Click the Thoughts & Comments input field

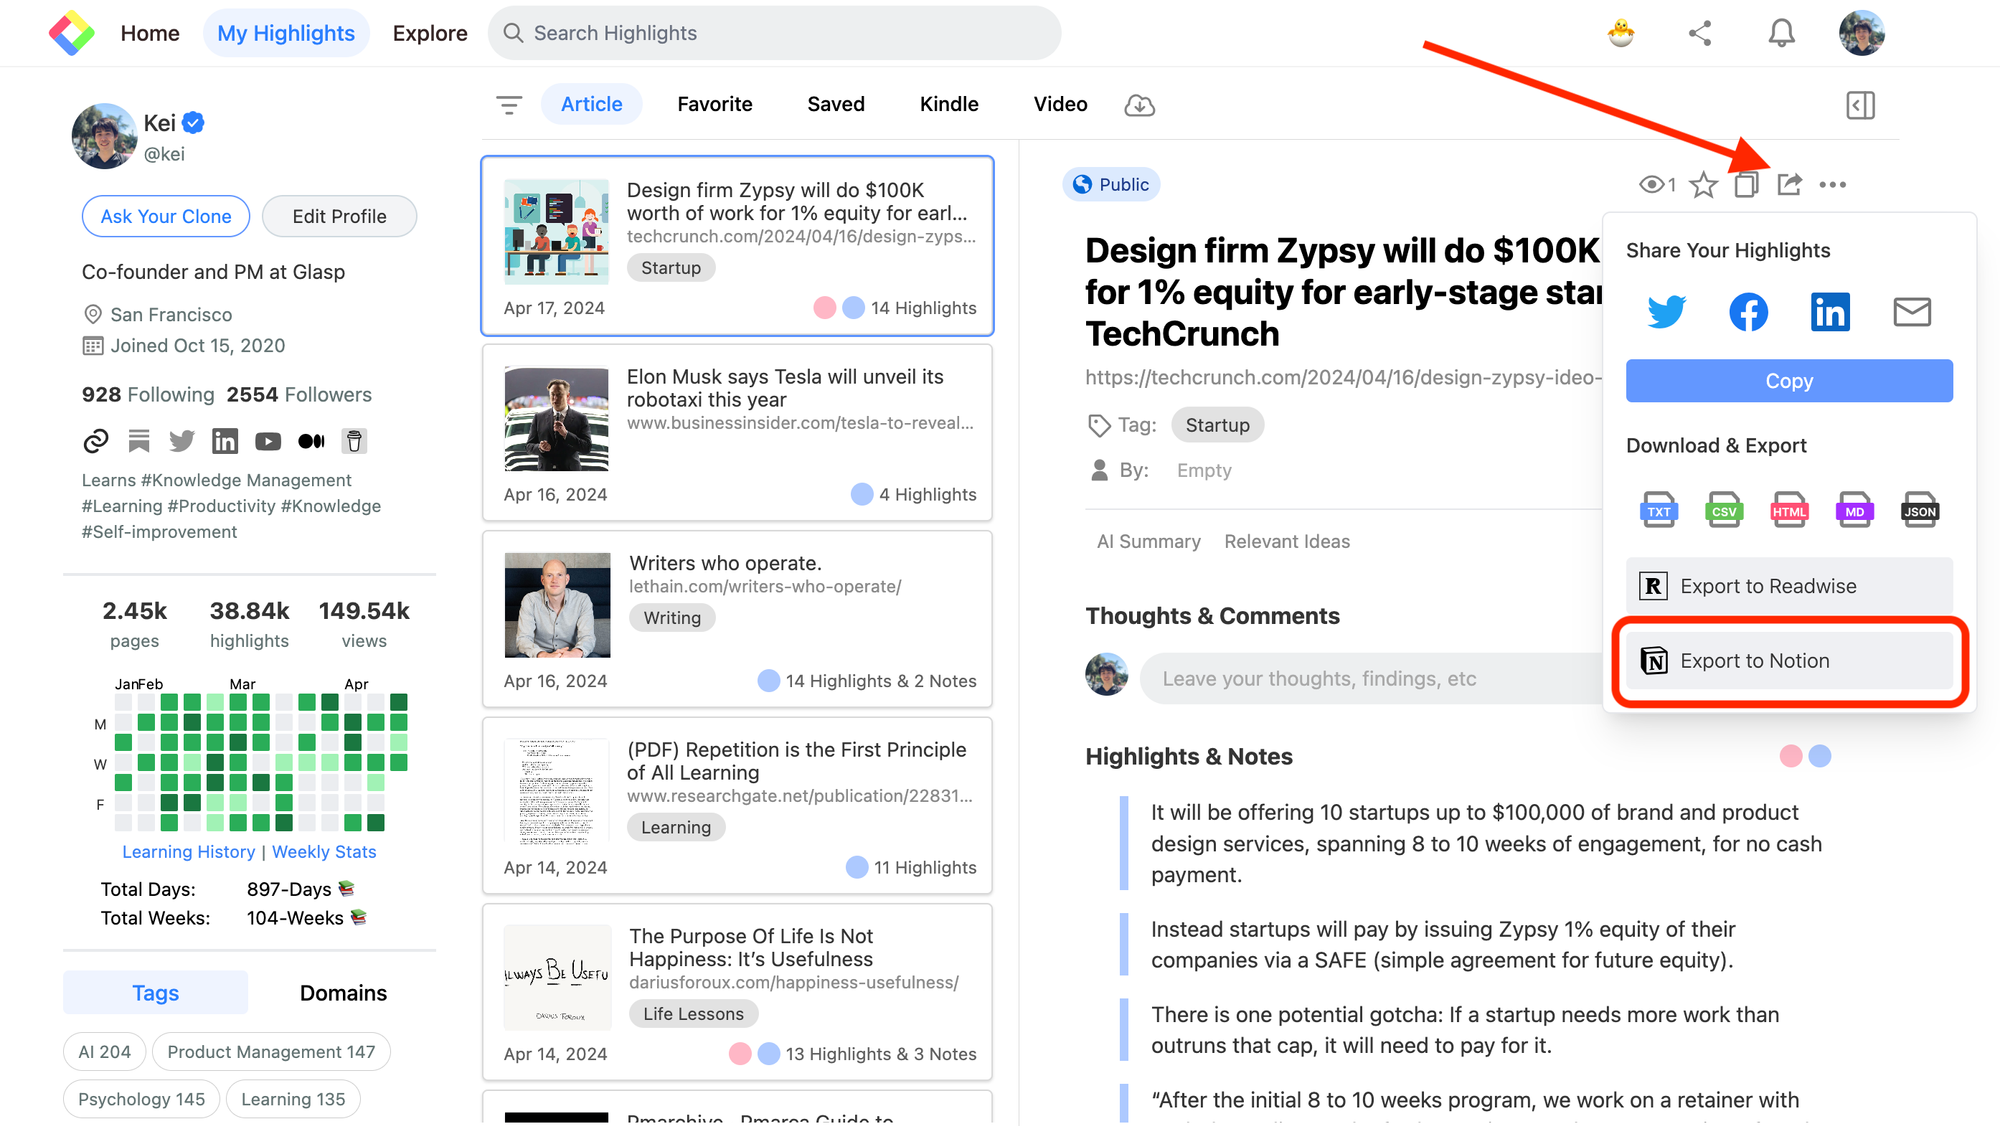1368,677
